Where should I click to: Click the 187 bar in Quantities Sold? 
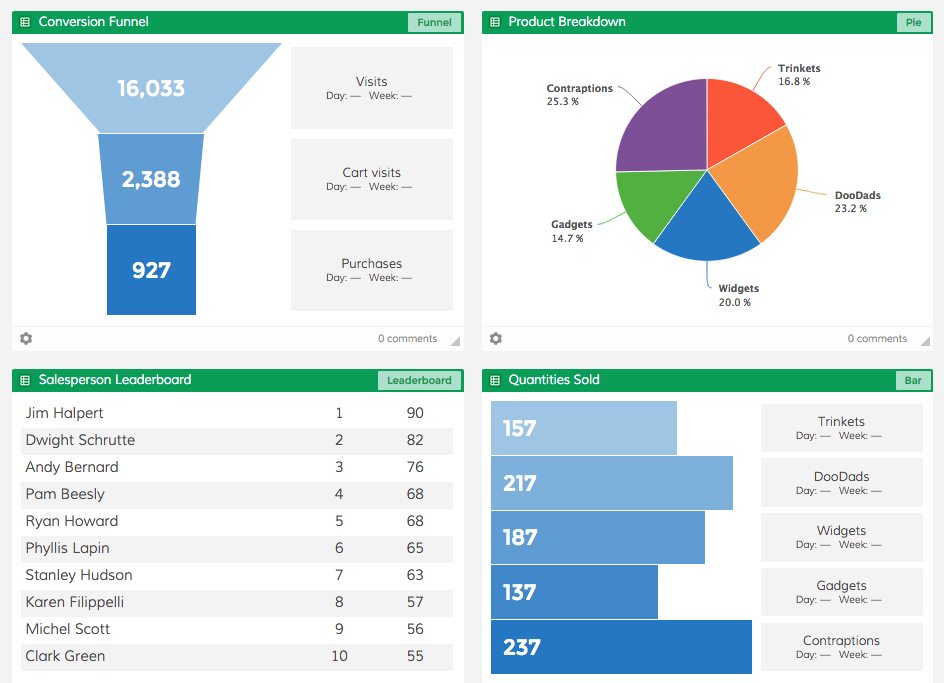(x=598, y=537)
